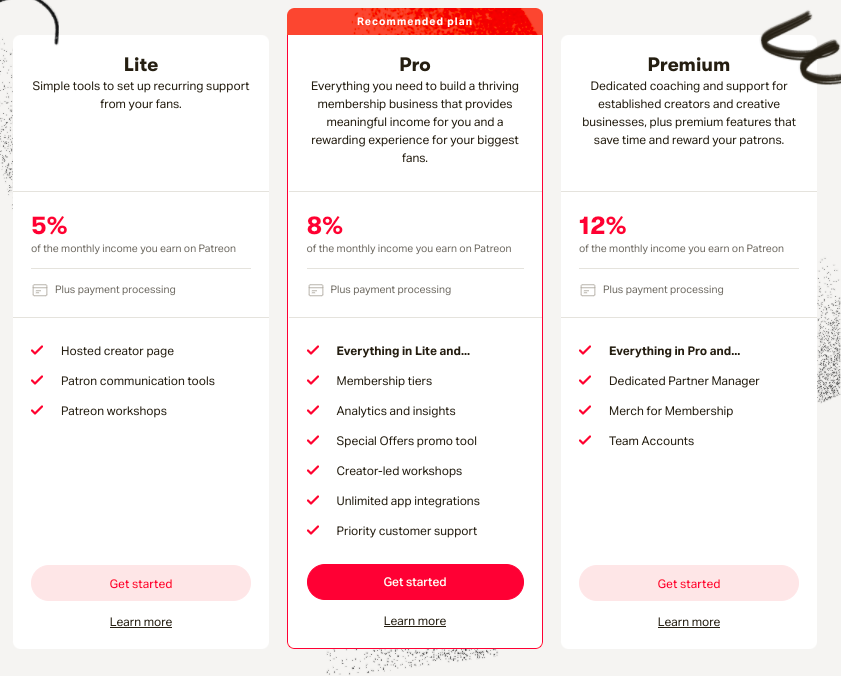The image size is (841, 676).
Task: Click the Premium plan 12% fee text
Action: (602, 225)
